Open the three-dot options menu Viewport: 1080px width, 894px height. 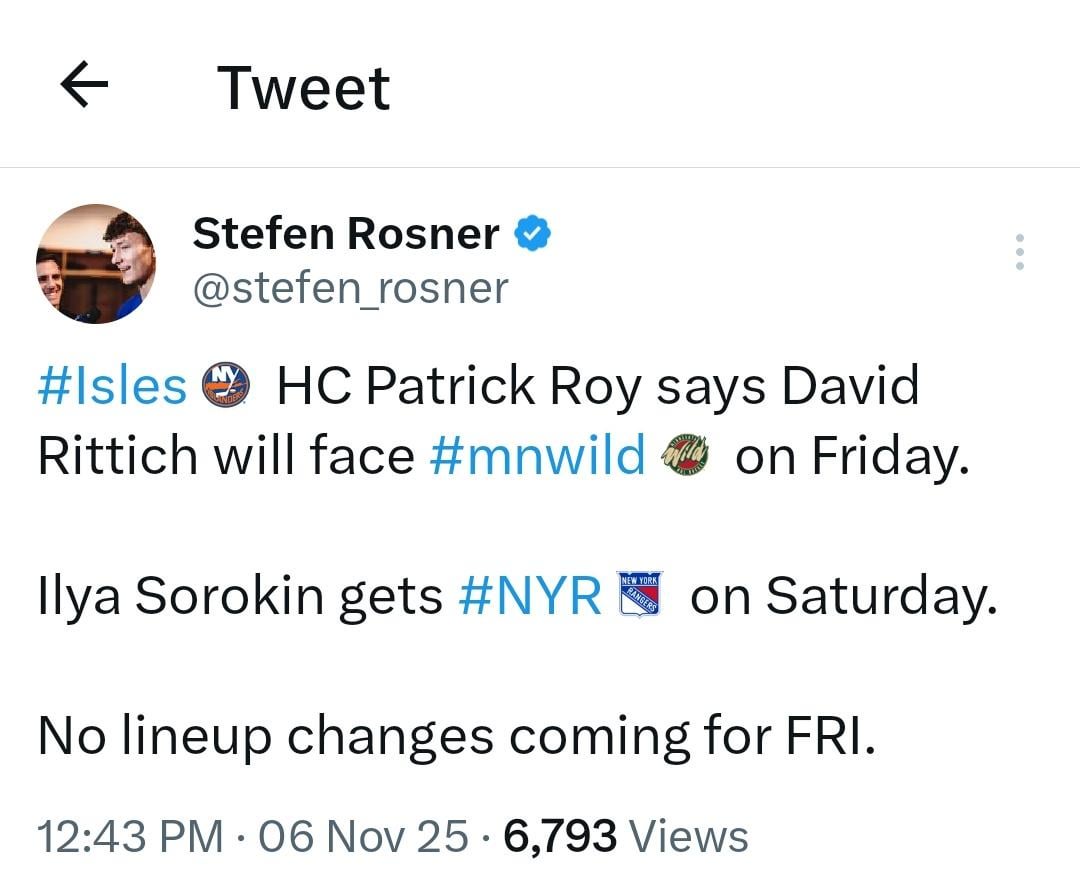coord(1019,253)
